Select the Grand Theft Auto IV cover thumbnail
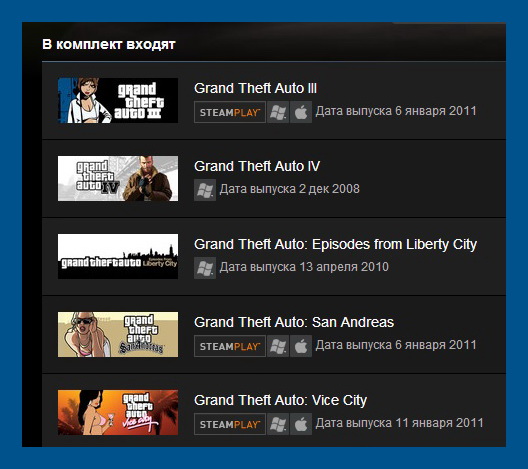The image size is (528, 469). pyautogui.click(x=118, y=178)
